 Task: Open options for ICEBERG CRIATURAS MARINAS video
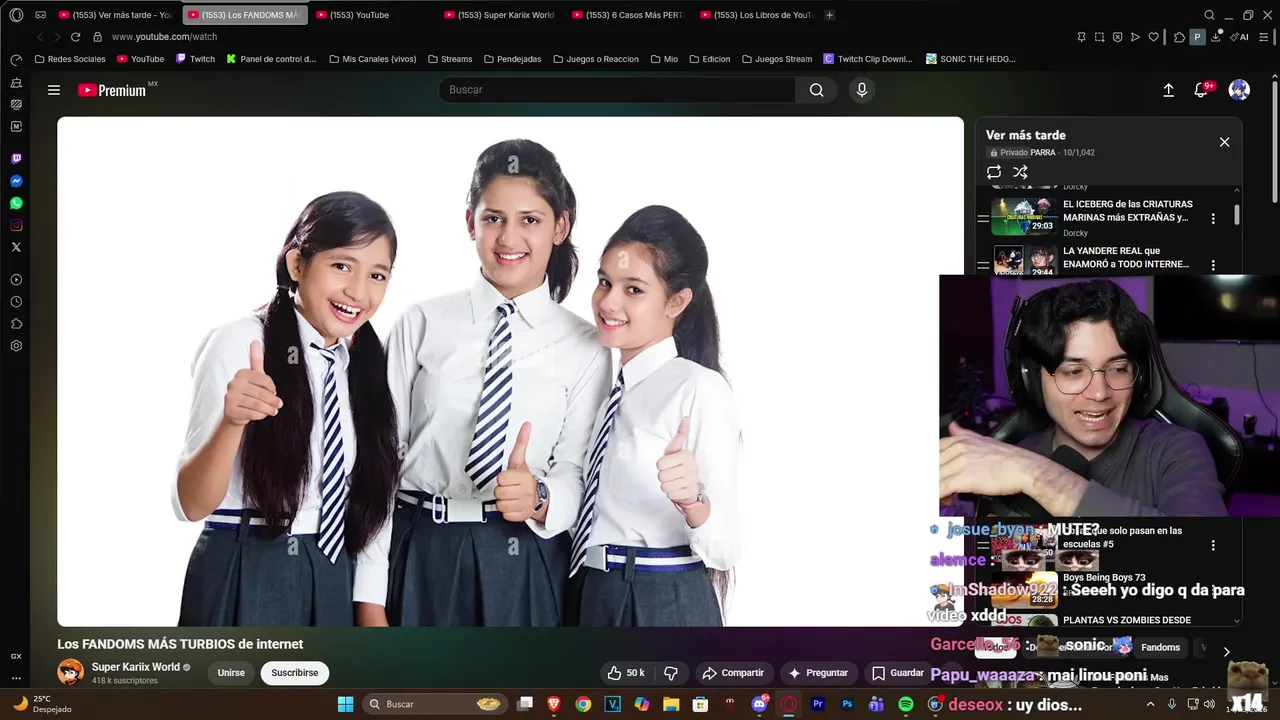click(1213, 218)
